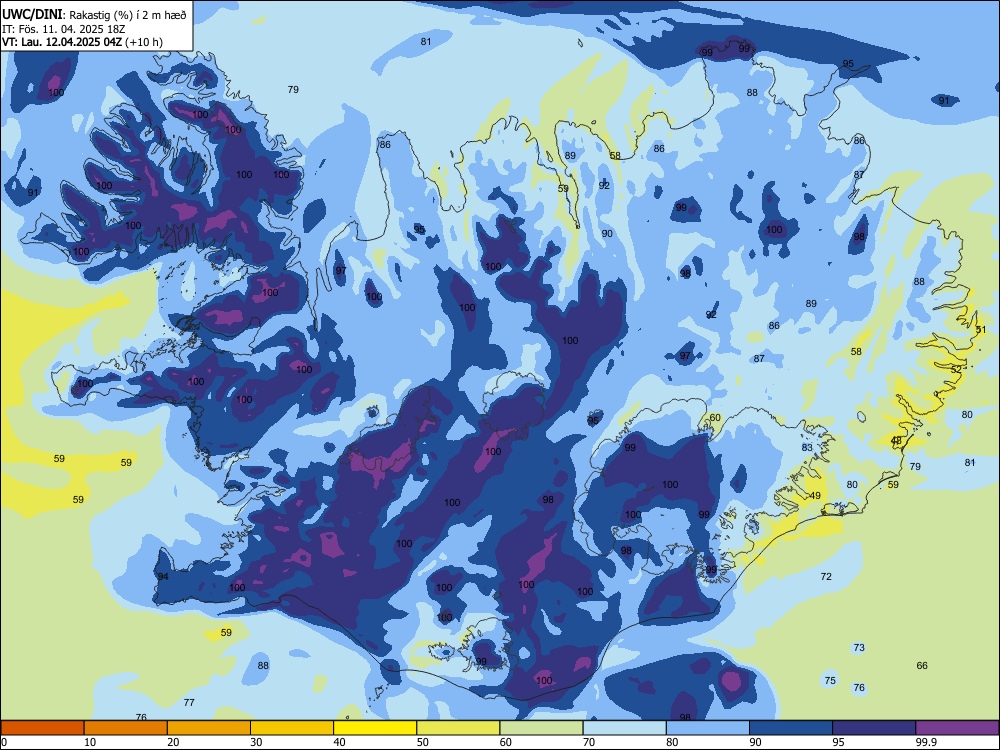Click the legend tick label '50'
Viewport: 1000px width, 750px height.
pyautogui.click(x=423, y=742)
